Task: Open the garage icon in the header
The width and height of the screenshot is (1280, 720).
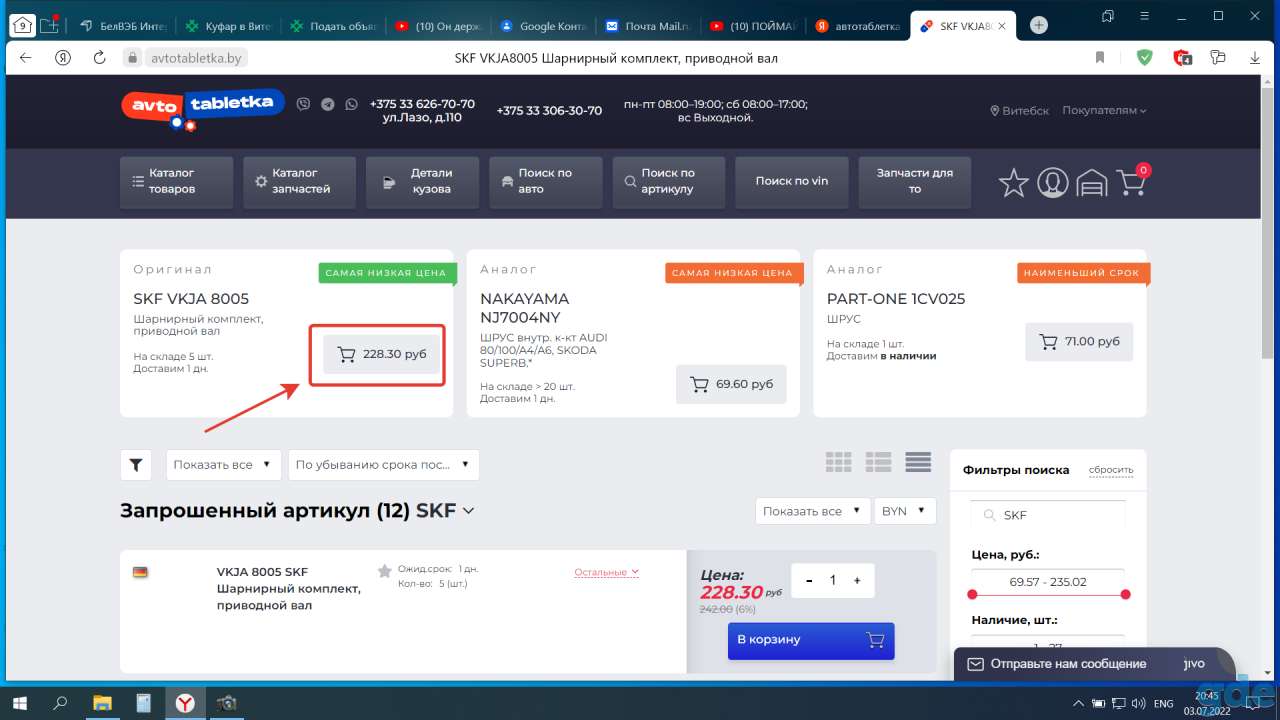Action: (x=1092, y=183)
